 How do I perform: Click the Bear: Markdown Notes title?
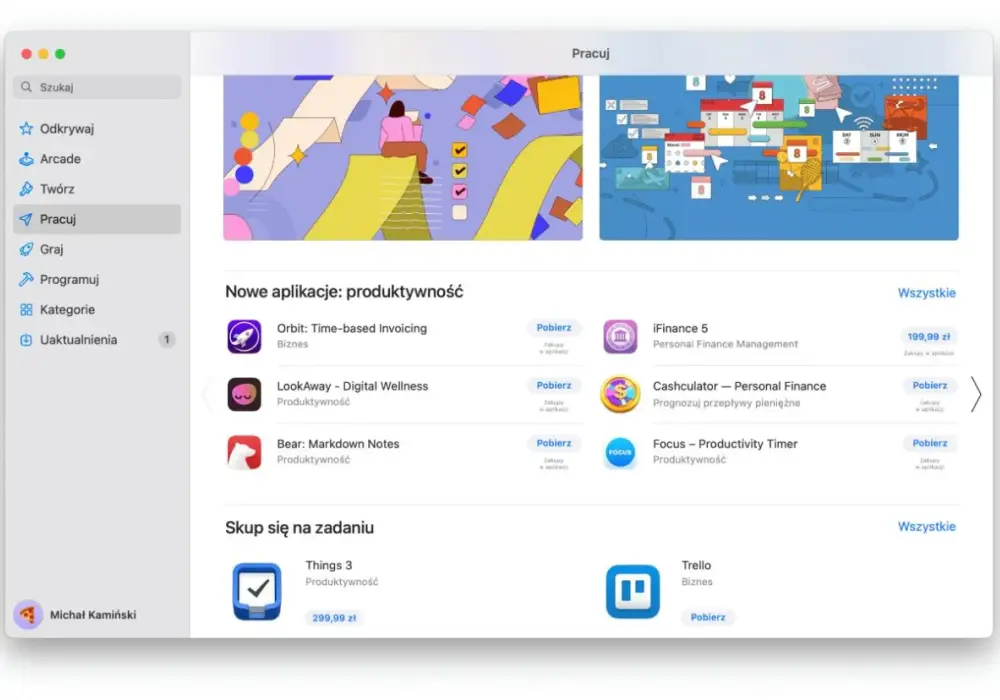[x=338, y=444]
